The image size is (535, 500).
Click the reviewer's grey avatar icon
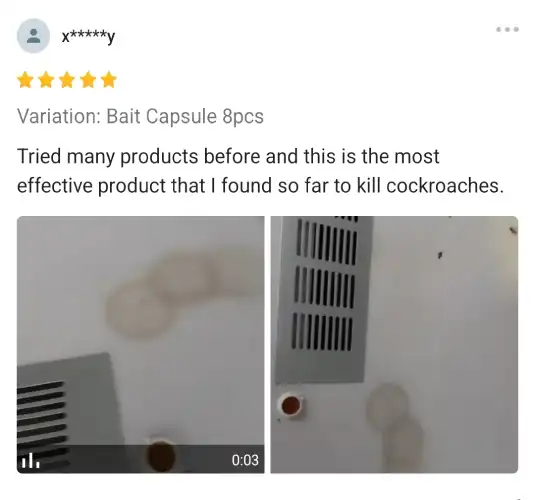point(33,36)
